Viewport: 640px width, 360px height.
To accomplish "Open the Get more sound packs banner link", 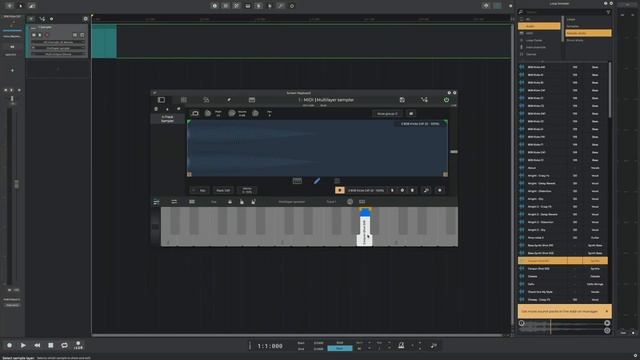I will [560, 311].
